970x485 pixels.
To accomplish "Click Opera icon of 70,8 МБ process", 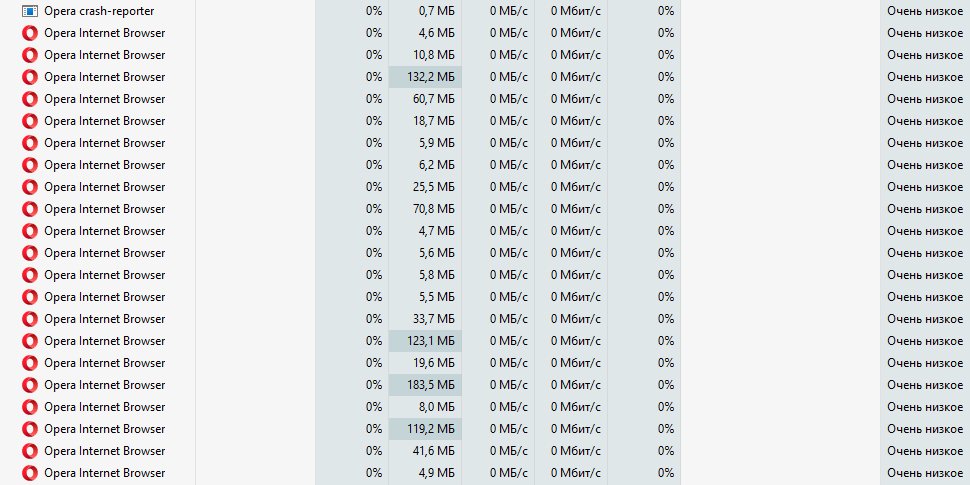I will [x=30, y=209].
